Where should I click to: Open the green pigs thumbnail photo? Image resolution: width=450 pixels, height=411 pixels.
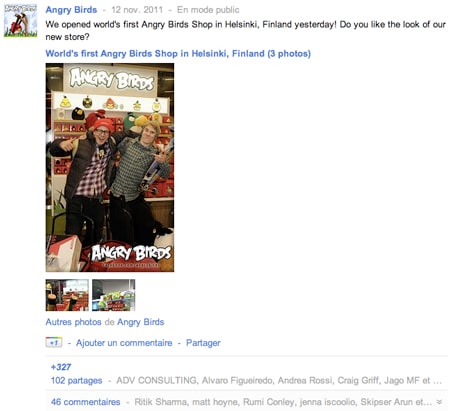114,295
